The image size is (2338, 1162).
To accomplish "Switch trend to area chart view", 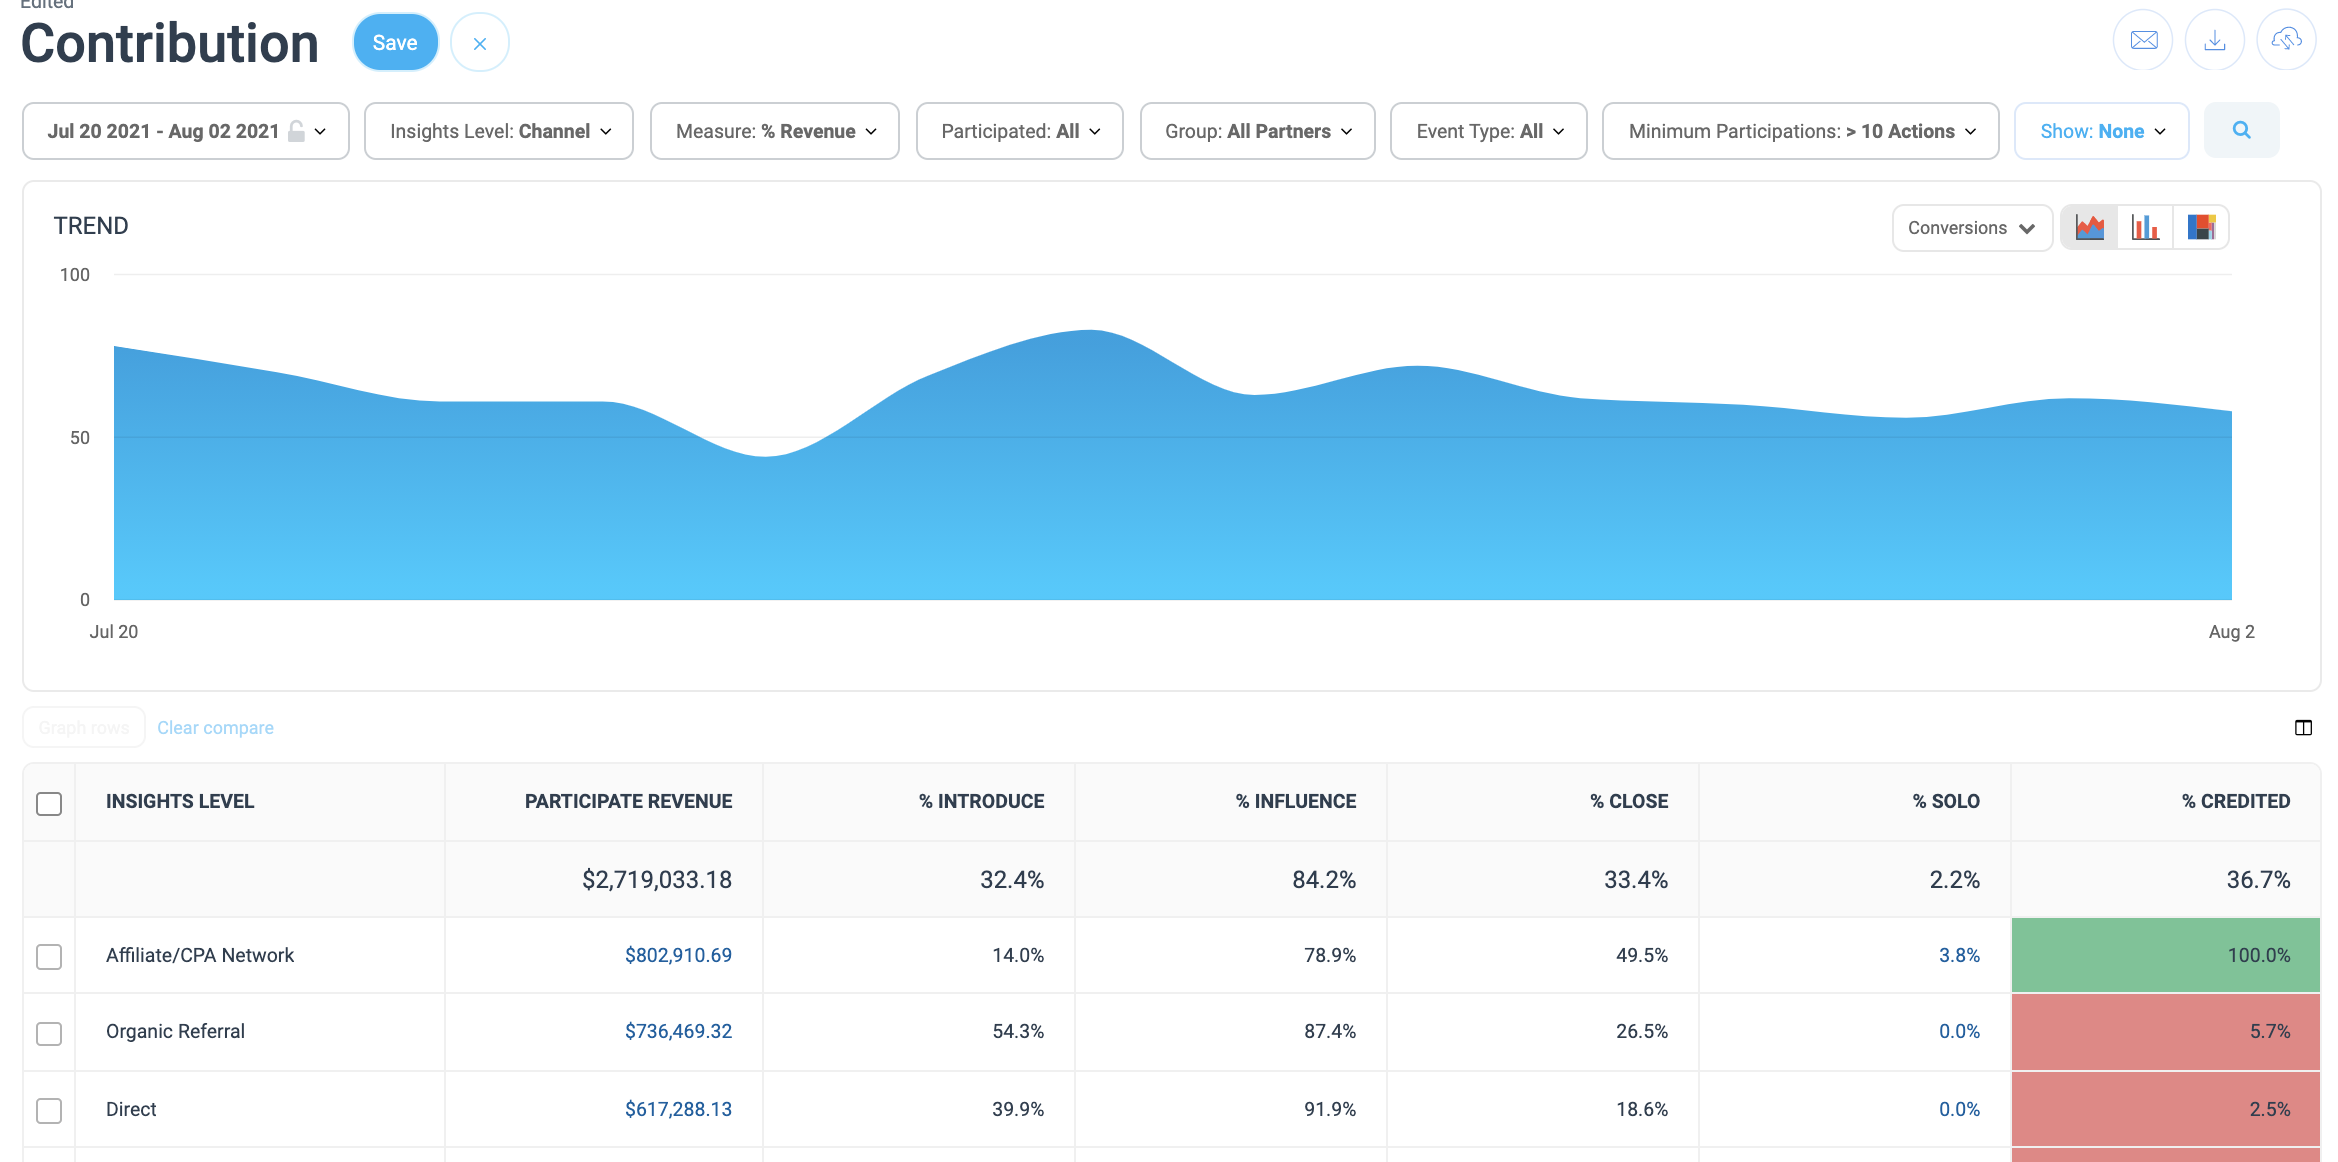I will (2089, 228).
